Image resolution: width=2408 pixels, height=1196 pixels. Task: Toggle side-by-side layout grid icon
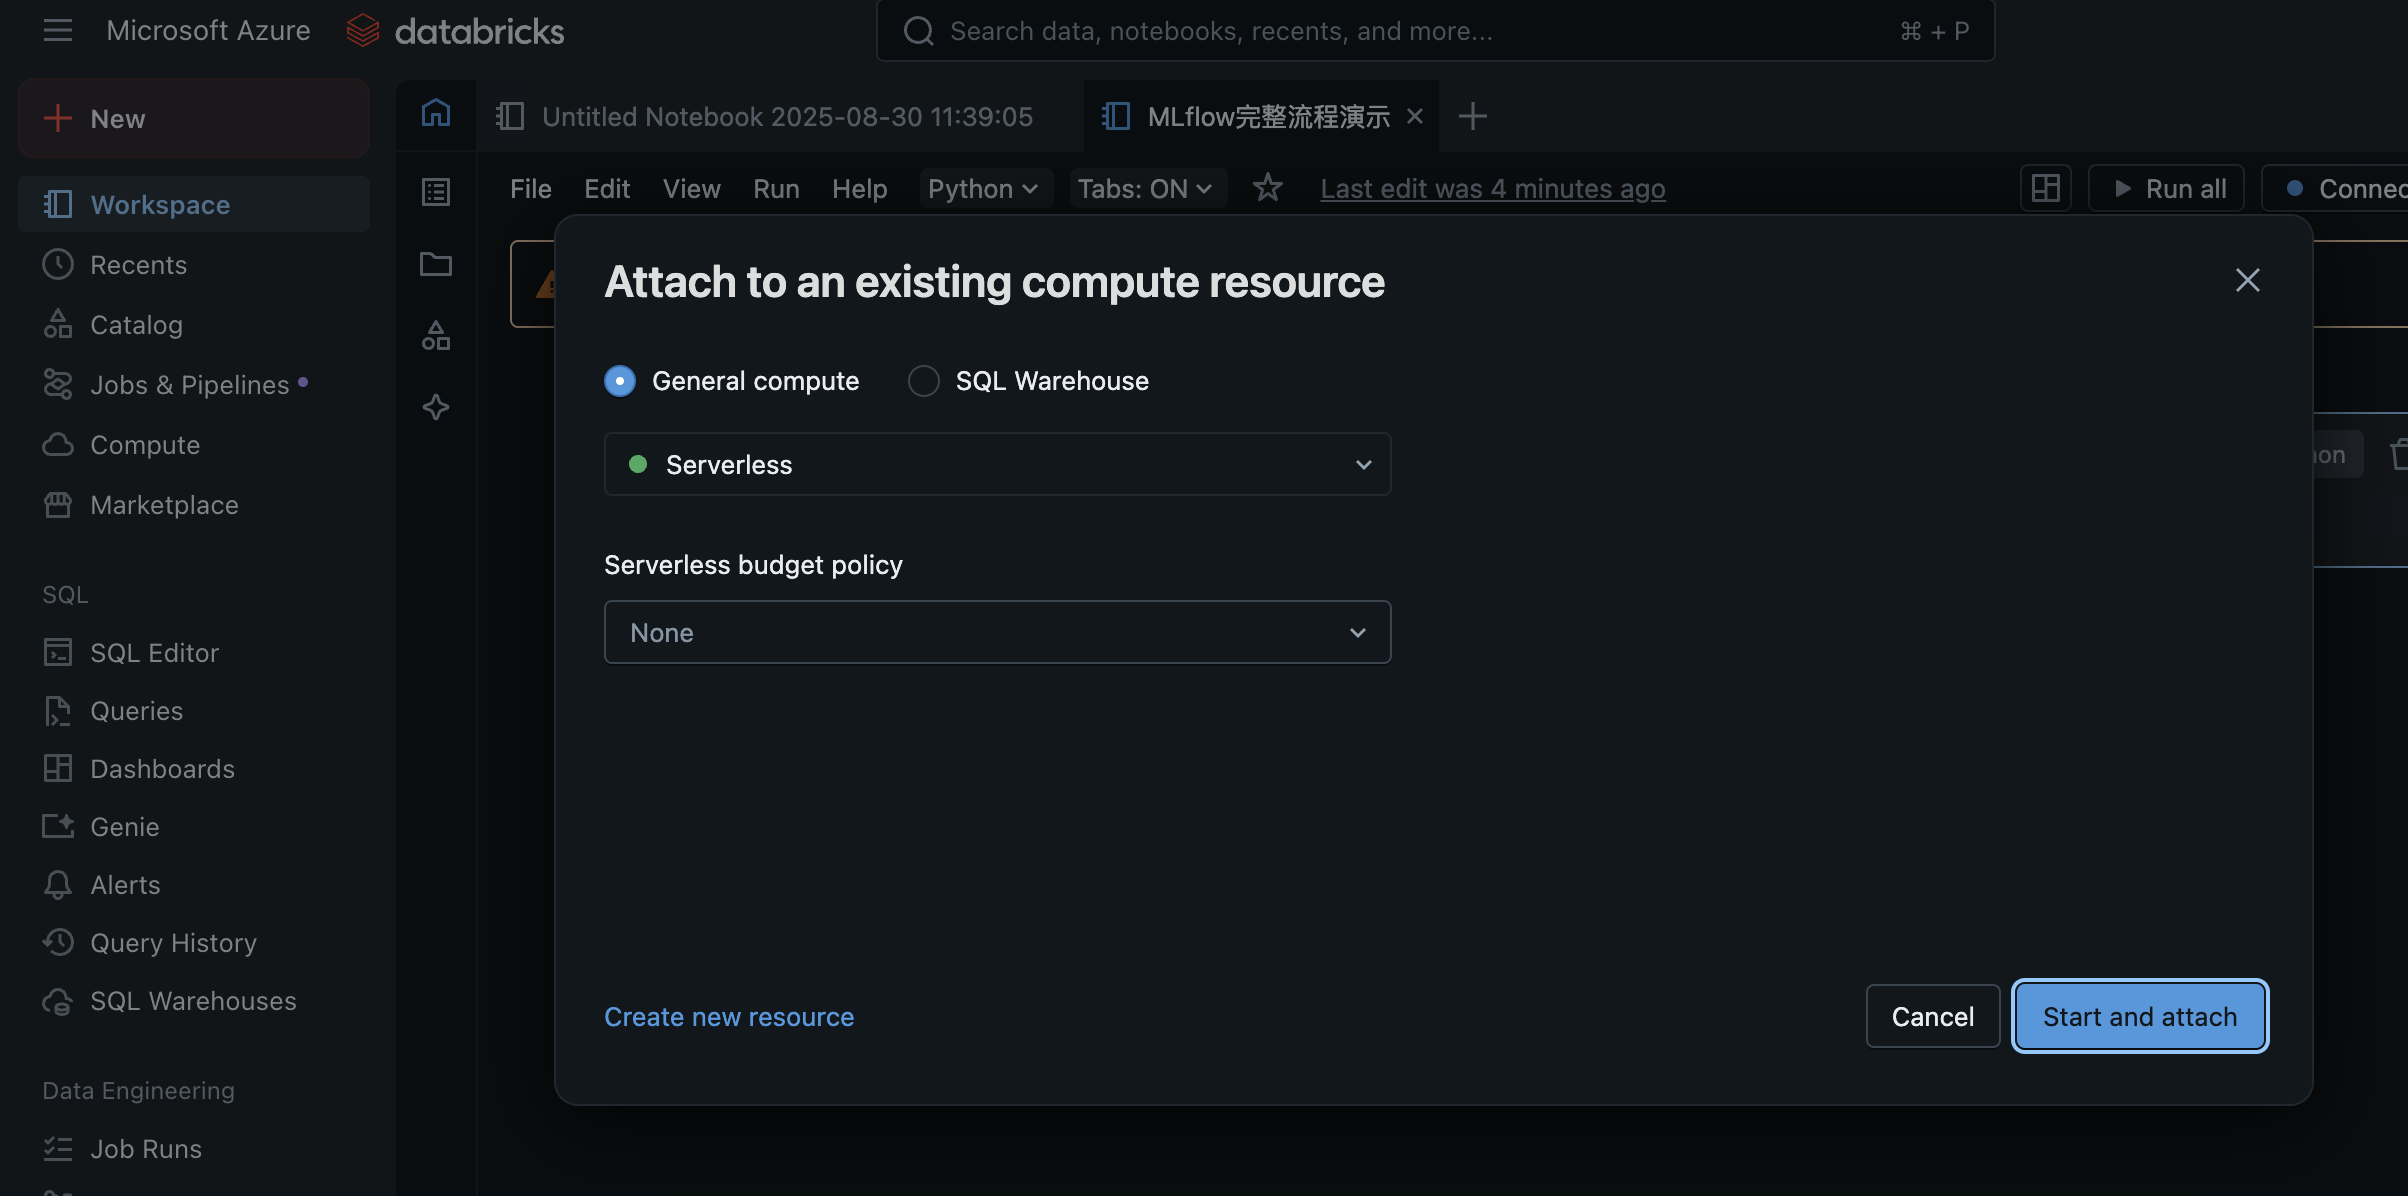pyautogui.click(x=2046, y=188)
